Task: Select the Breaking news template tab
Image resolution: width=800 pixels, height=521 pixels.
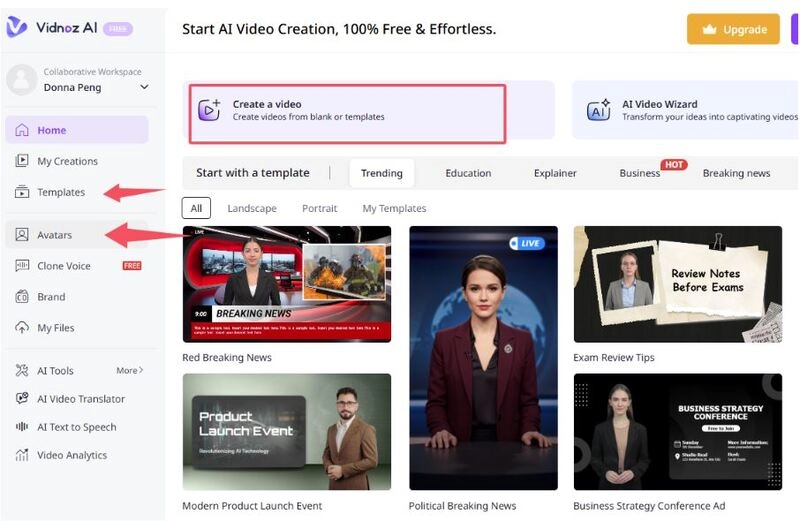Action: tap(736, 173)
